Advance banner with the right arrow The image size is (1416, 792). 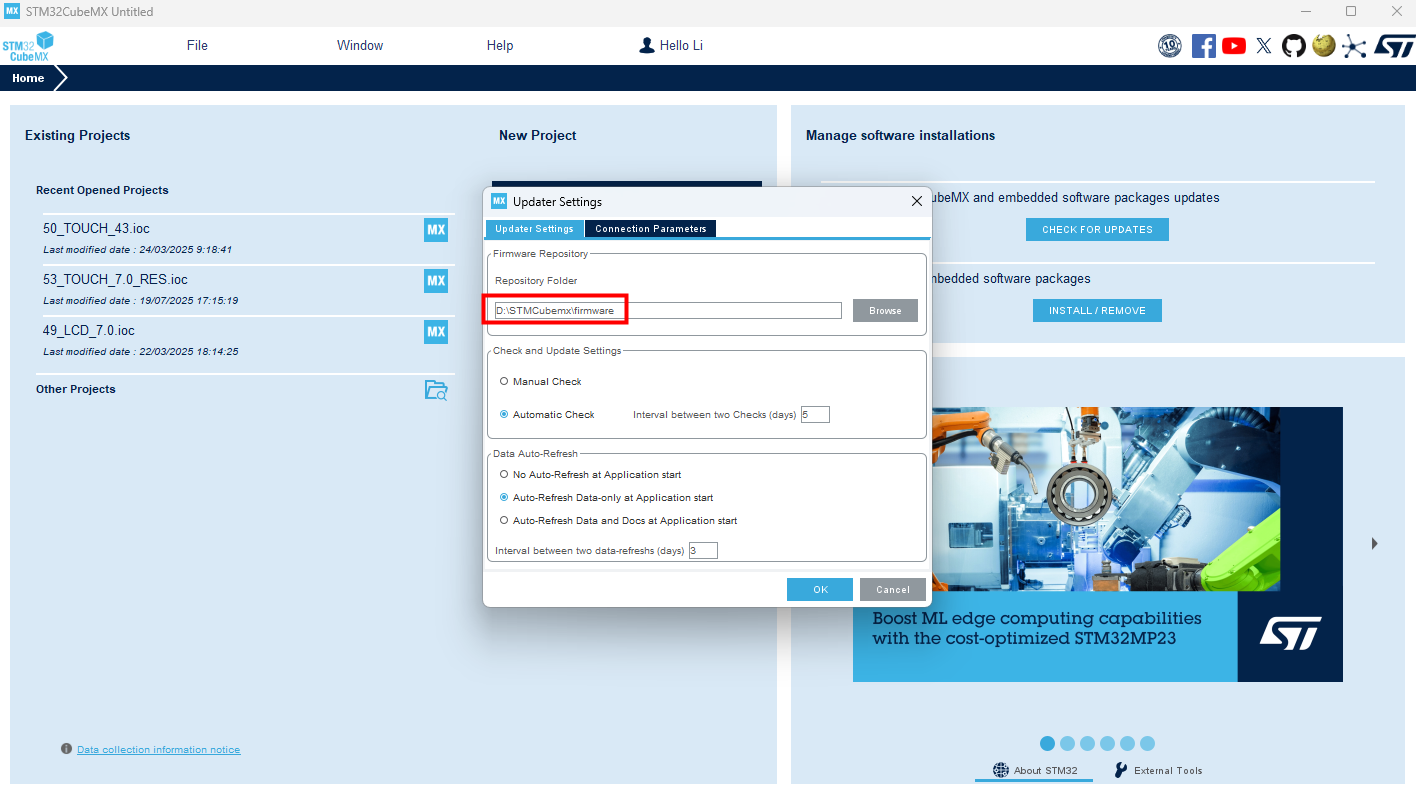(x=1375, y=543)
